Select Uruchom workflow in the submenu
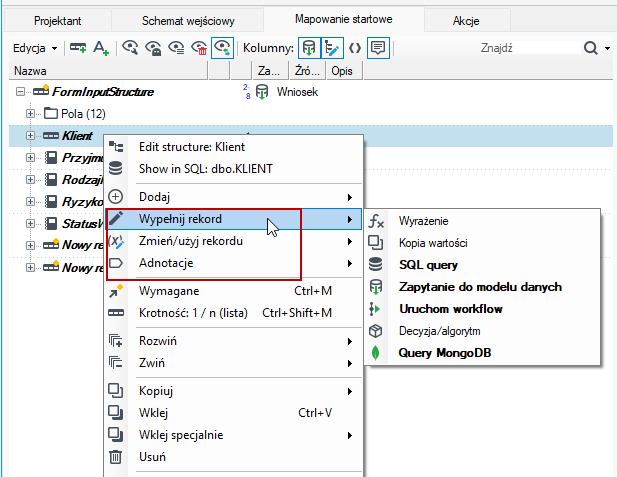Viewport: 617px width, 477px height. [x=482, y=309]
